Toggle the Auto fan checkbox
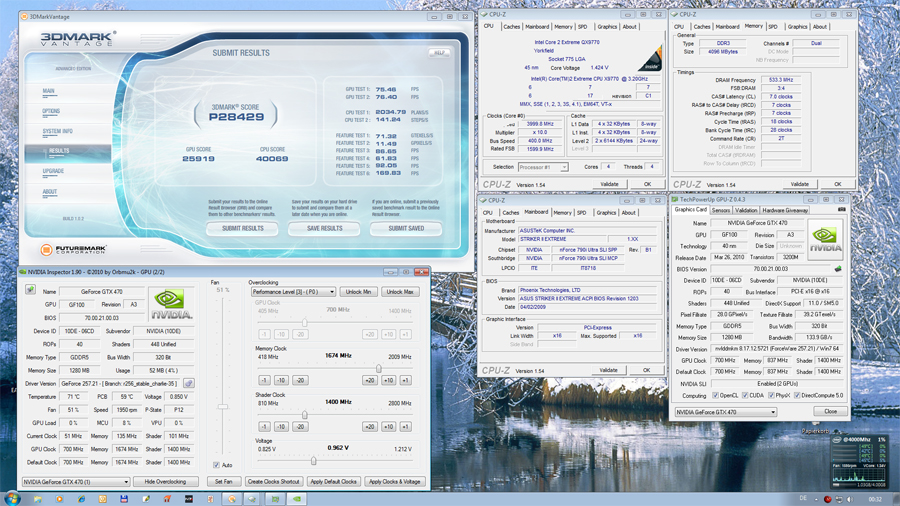The image size is (900, 506). (x=216, y=465)
